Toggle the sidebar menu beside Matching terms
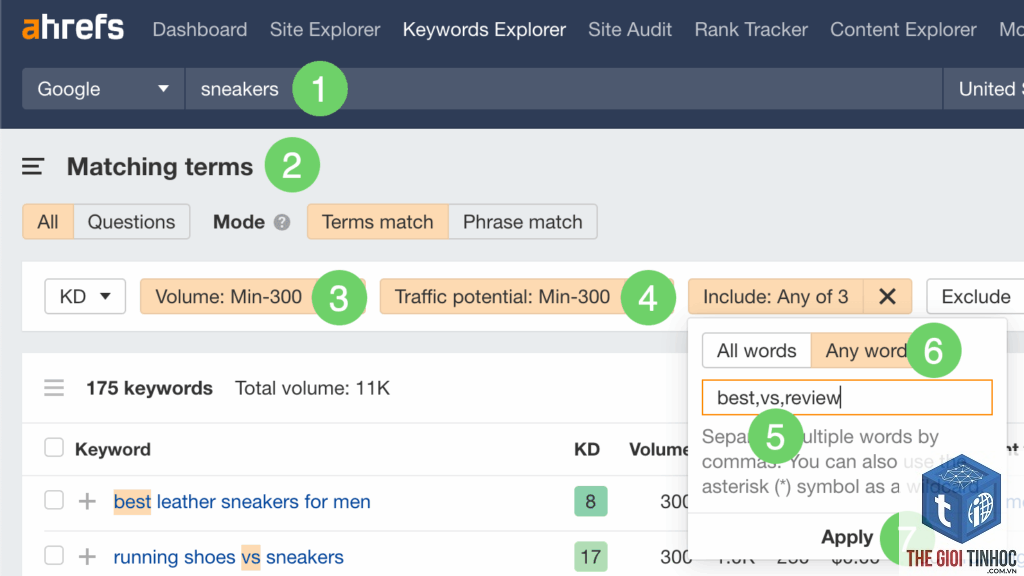The image size is (1024, 576). click(x=33, y=167)
